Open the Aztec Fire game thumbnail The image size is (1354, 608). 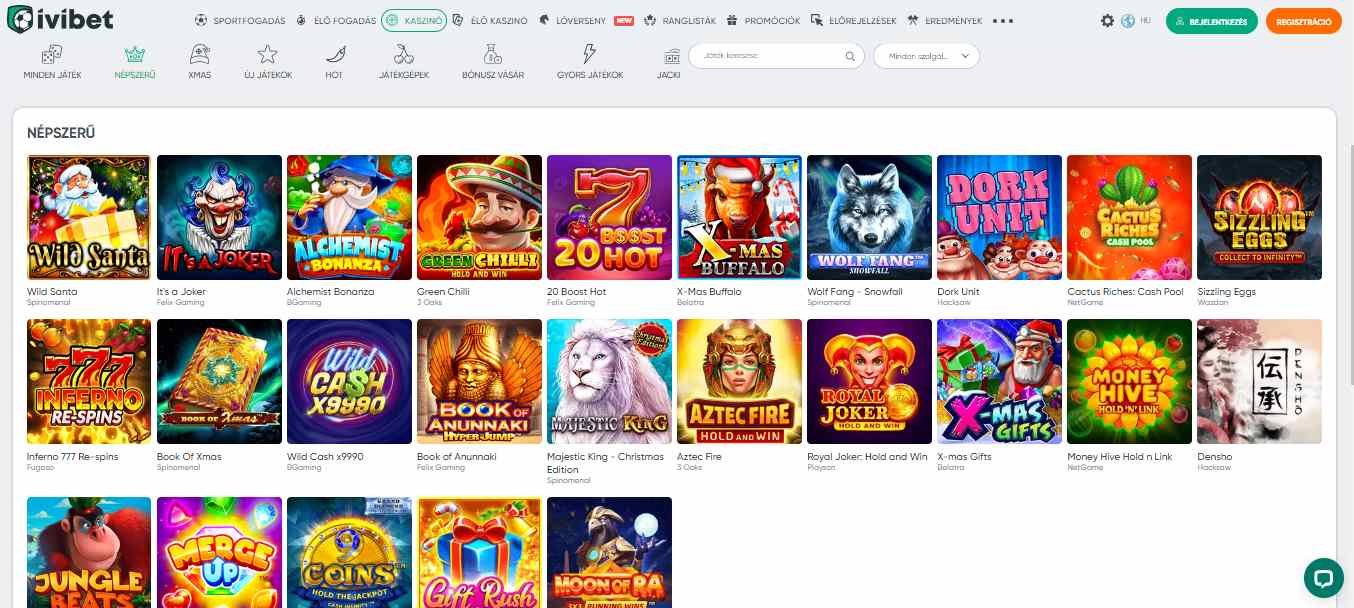click(739, 381)
